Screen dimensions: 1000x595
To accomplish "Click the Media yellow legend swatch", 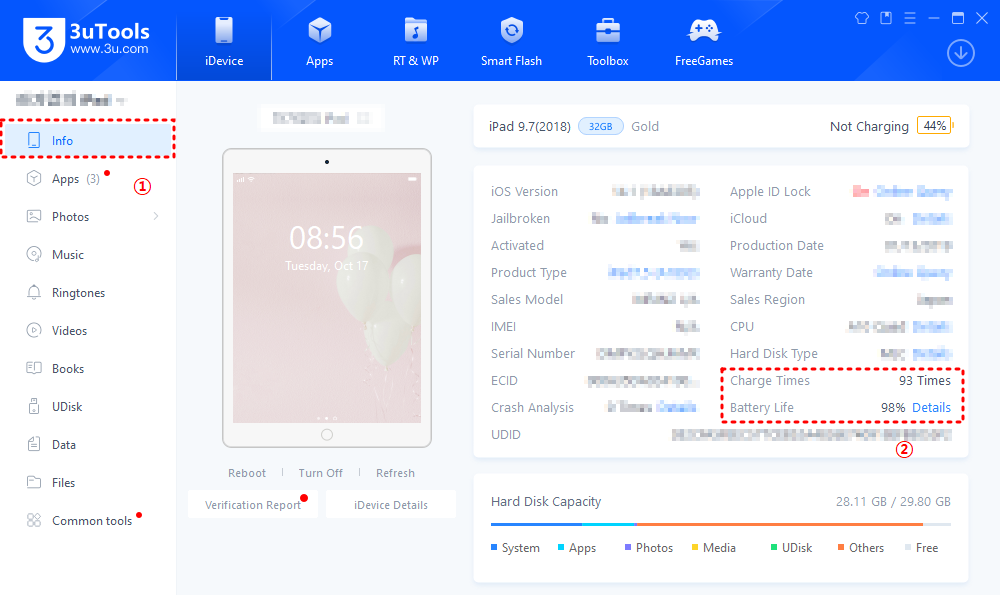I will tap(695, 548).
